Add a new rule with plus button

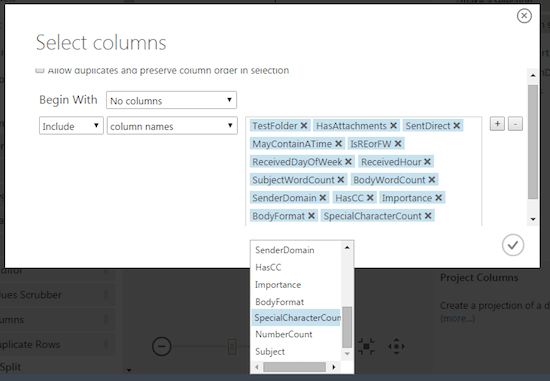tap(497, 124)
